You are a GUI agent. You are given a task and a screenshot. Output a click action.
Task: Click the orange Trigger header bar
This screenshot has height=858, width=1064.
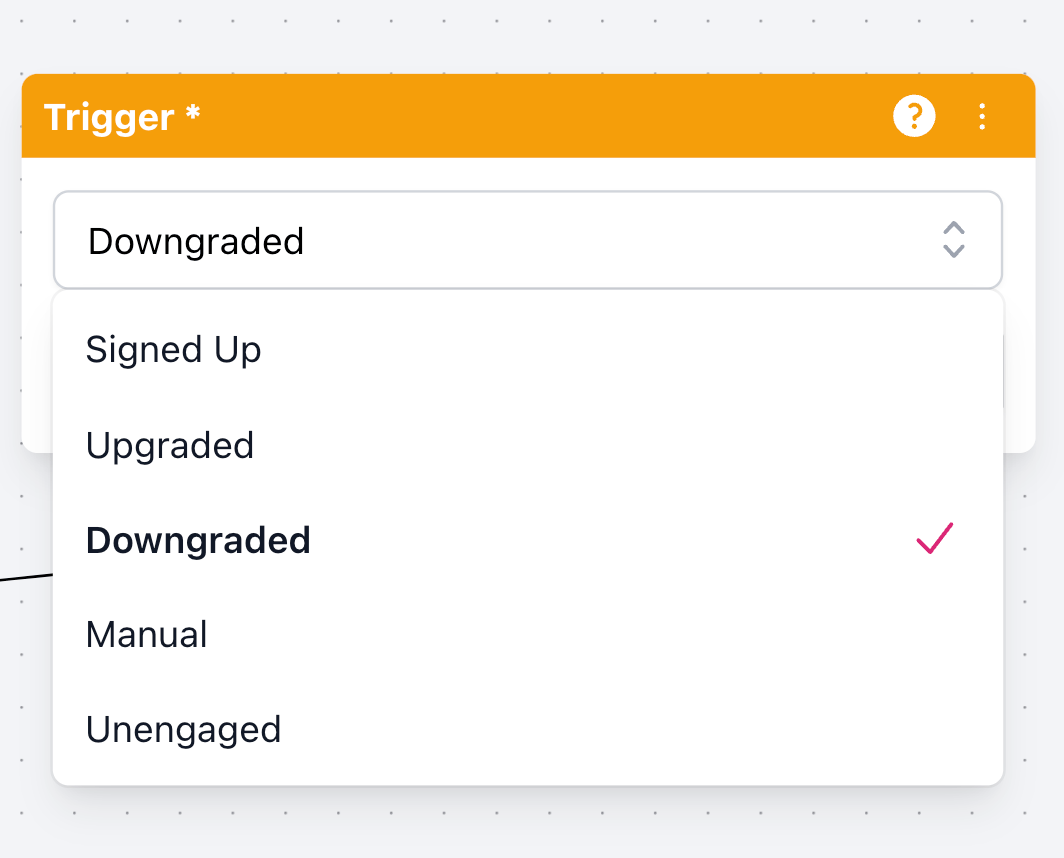pos(528,116)
